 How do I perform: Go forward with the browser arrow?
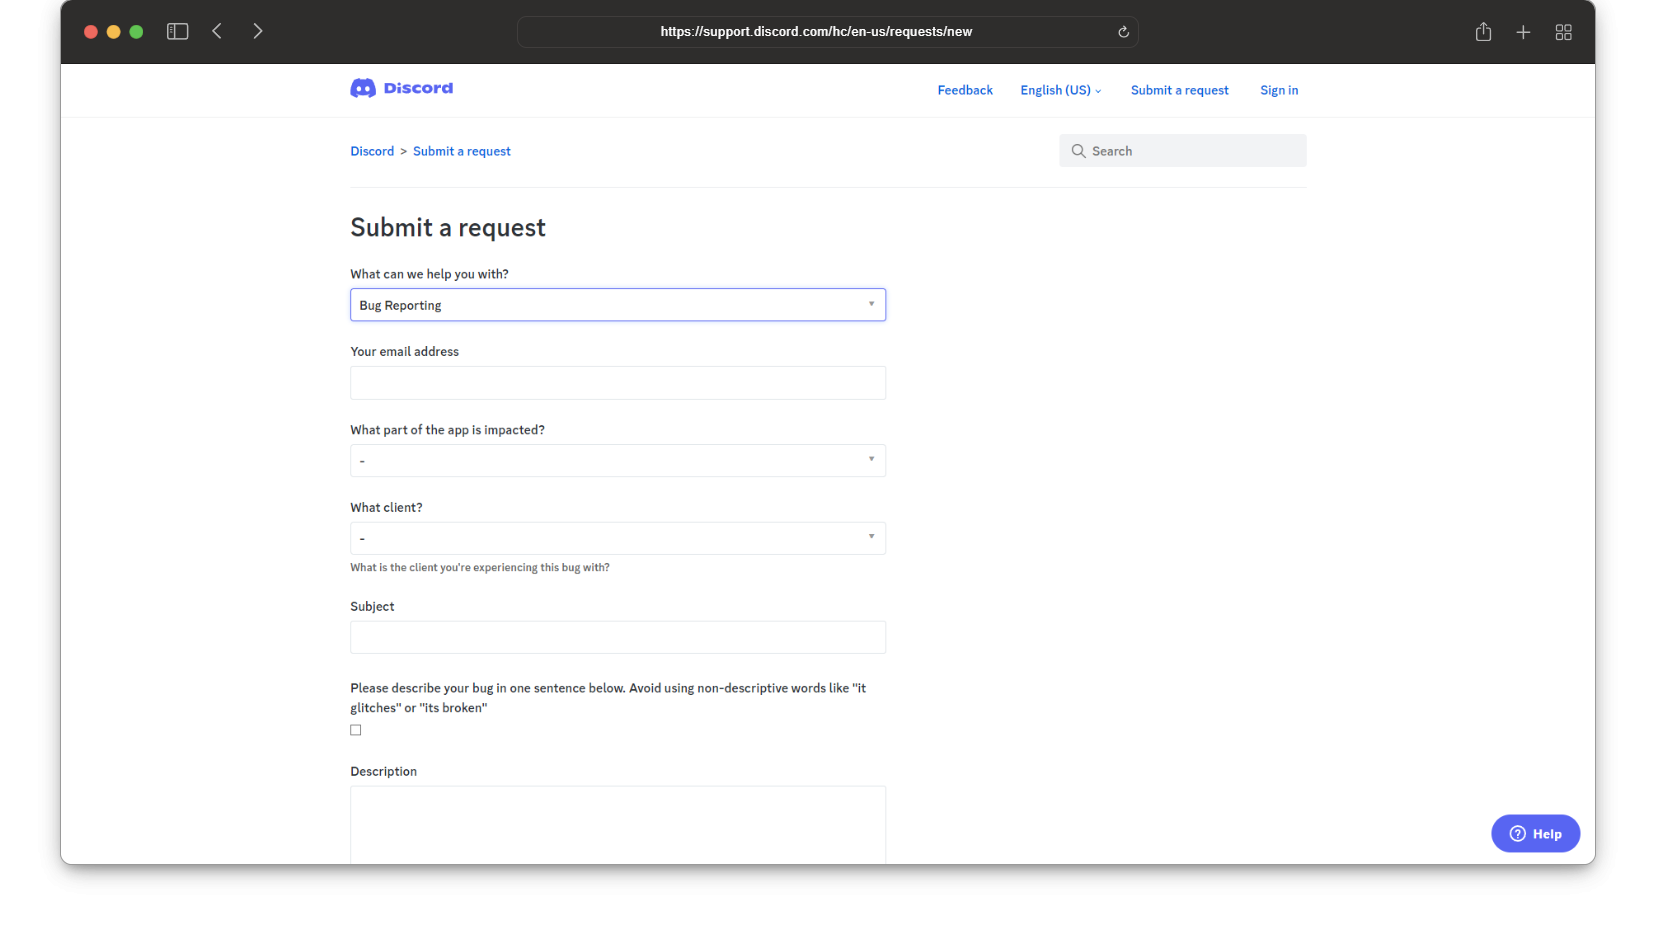coord(258,32)
